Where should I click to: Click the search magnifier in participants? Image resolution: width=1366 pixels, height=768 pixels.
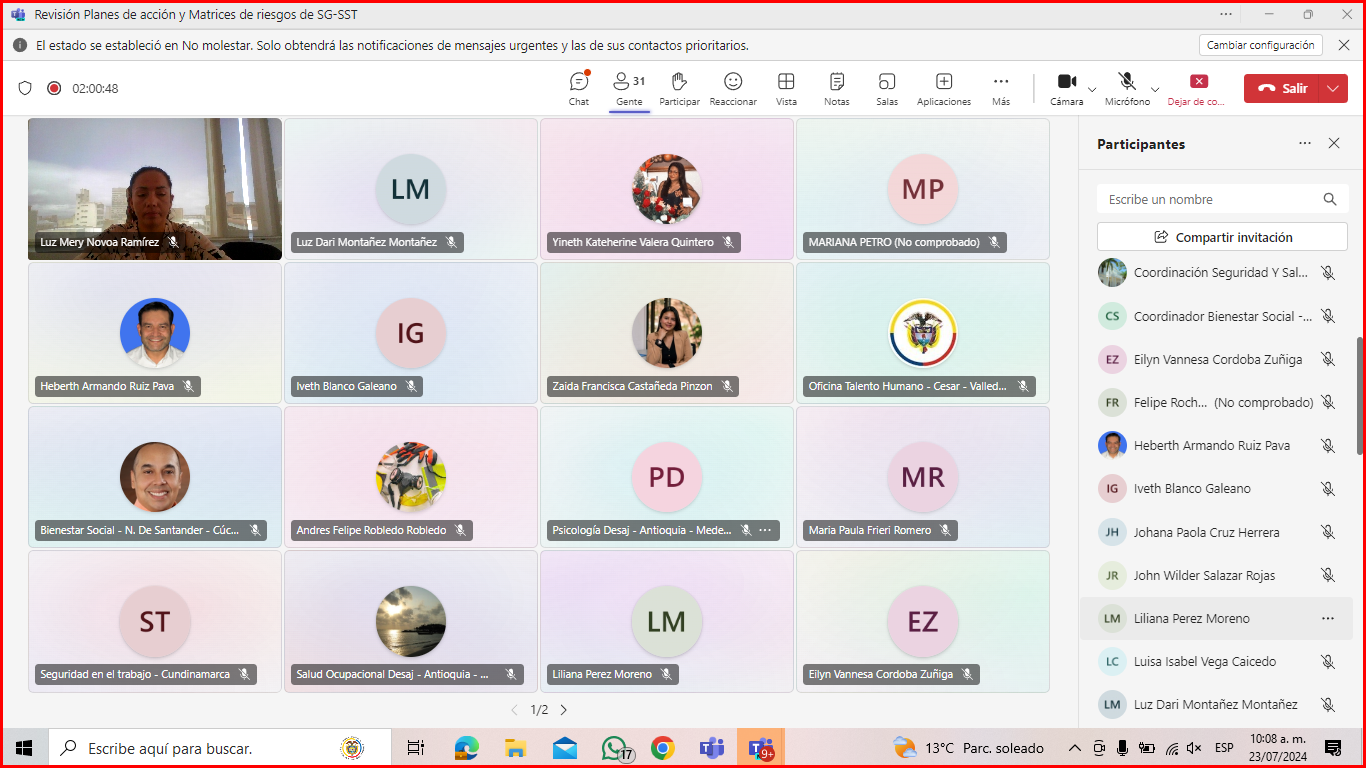point(1330,199)
